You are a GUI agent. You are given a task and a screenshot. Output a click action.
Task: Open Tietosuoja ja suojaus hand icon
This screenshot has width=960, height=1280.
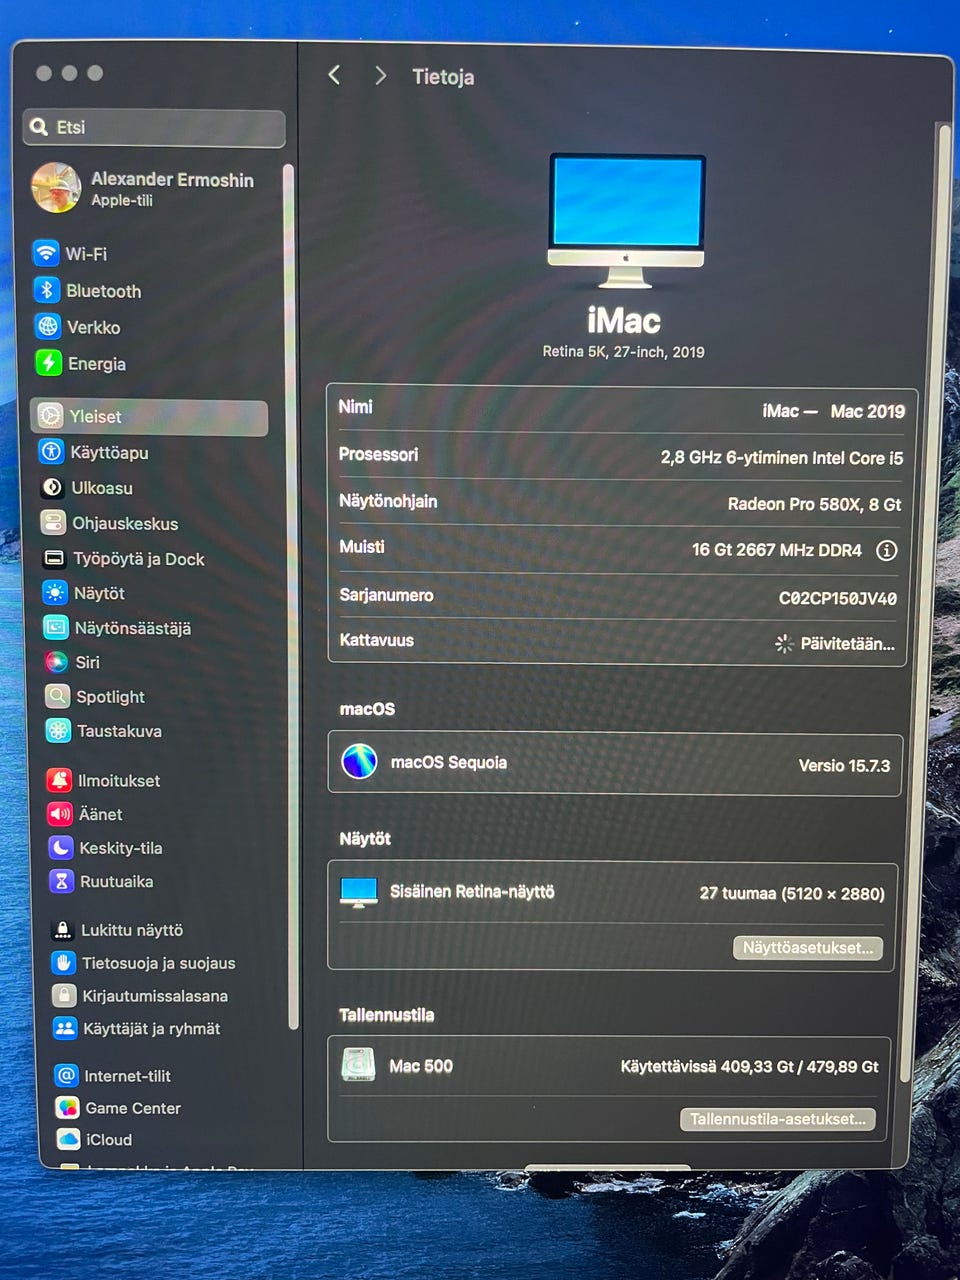pos(64,963)
